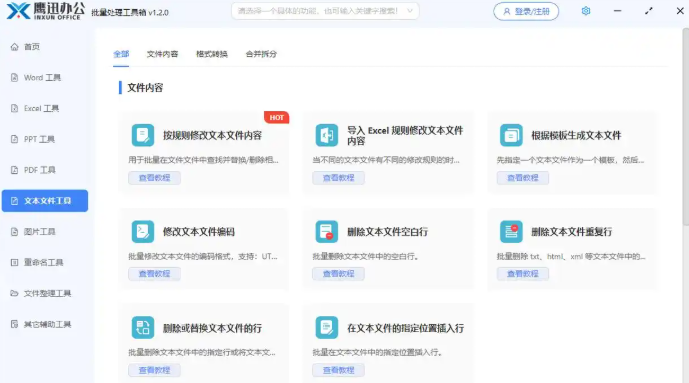Click 查看教程 under 删除文本文件重复行
Screen dimensions: 689x383
coord(522,274)
